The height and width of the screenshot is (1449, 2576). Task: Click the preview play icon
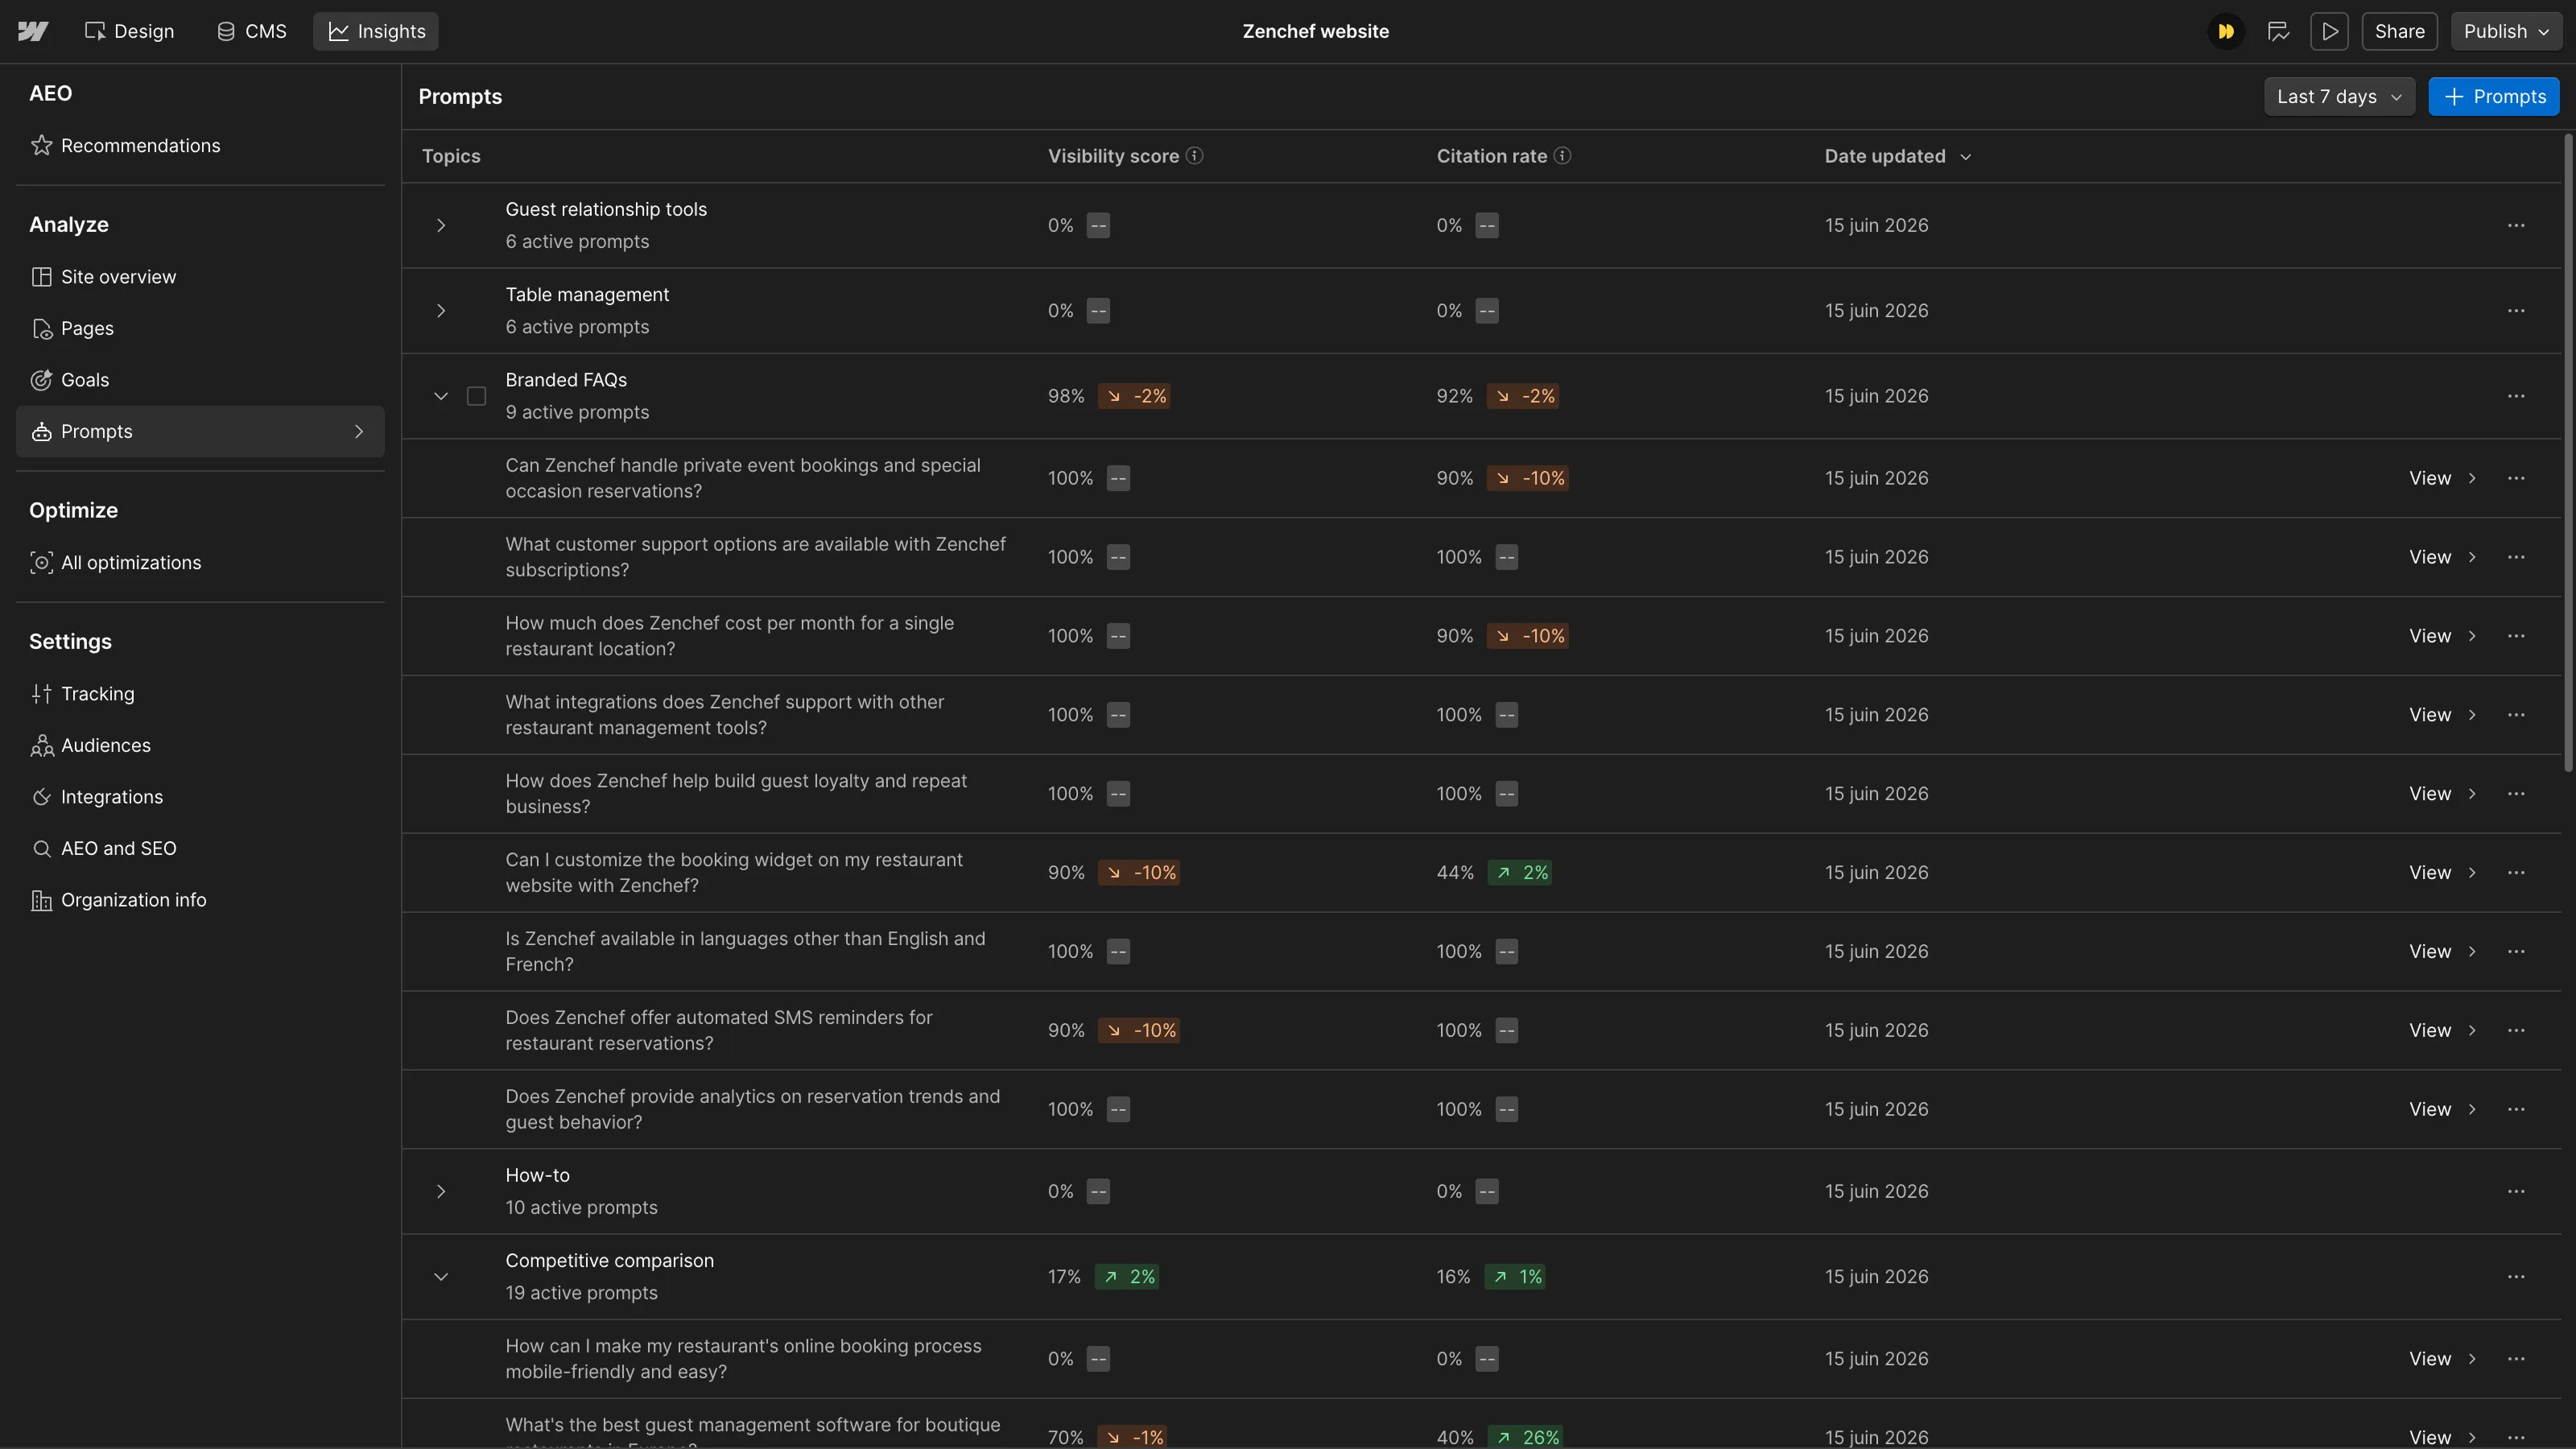pos(2330,31)
